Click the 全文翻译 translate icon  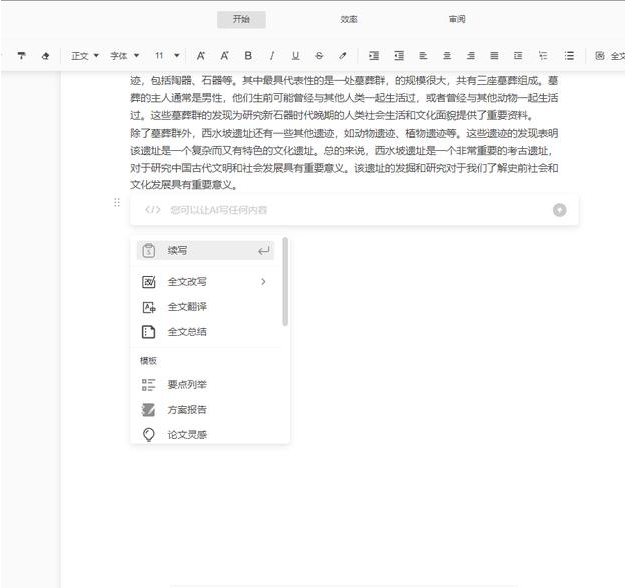click(149, 307)
